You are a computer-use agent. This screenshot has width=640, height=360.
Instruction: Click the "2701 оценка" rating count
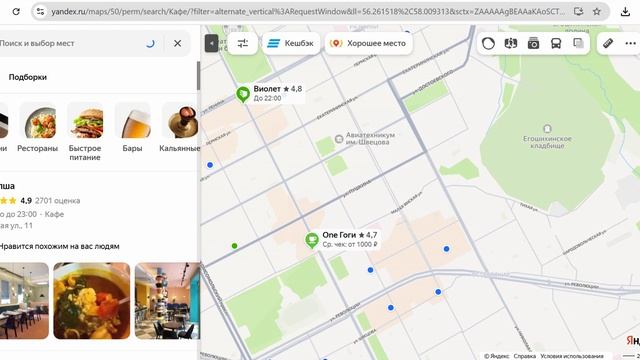tap(58, 200)
